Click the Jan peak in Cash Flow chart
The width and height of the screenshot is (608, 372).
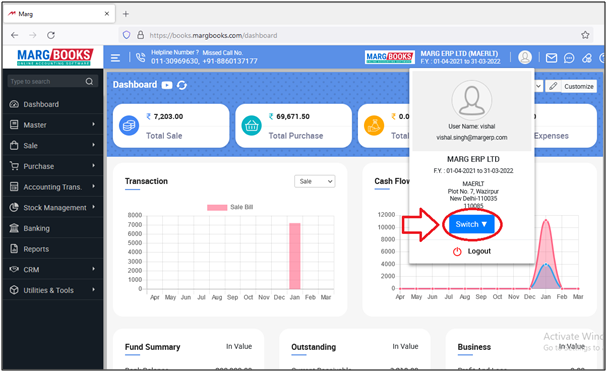[546, 221]
